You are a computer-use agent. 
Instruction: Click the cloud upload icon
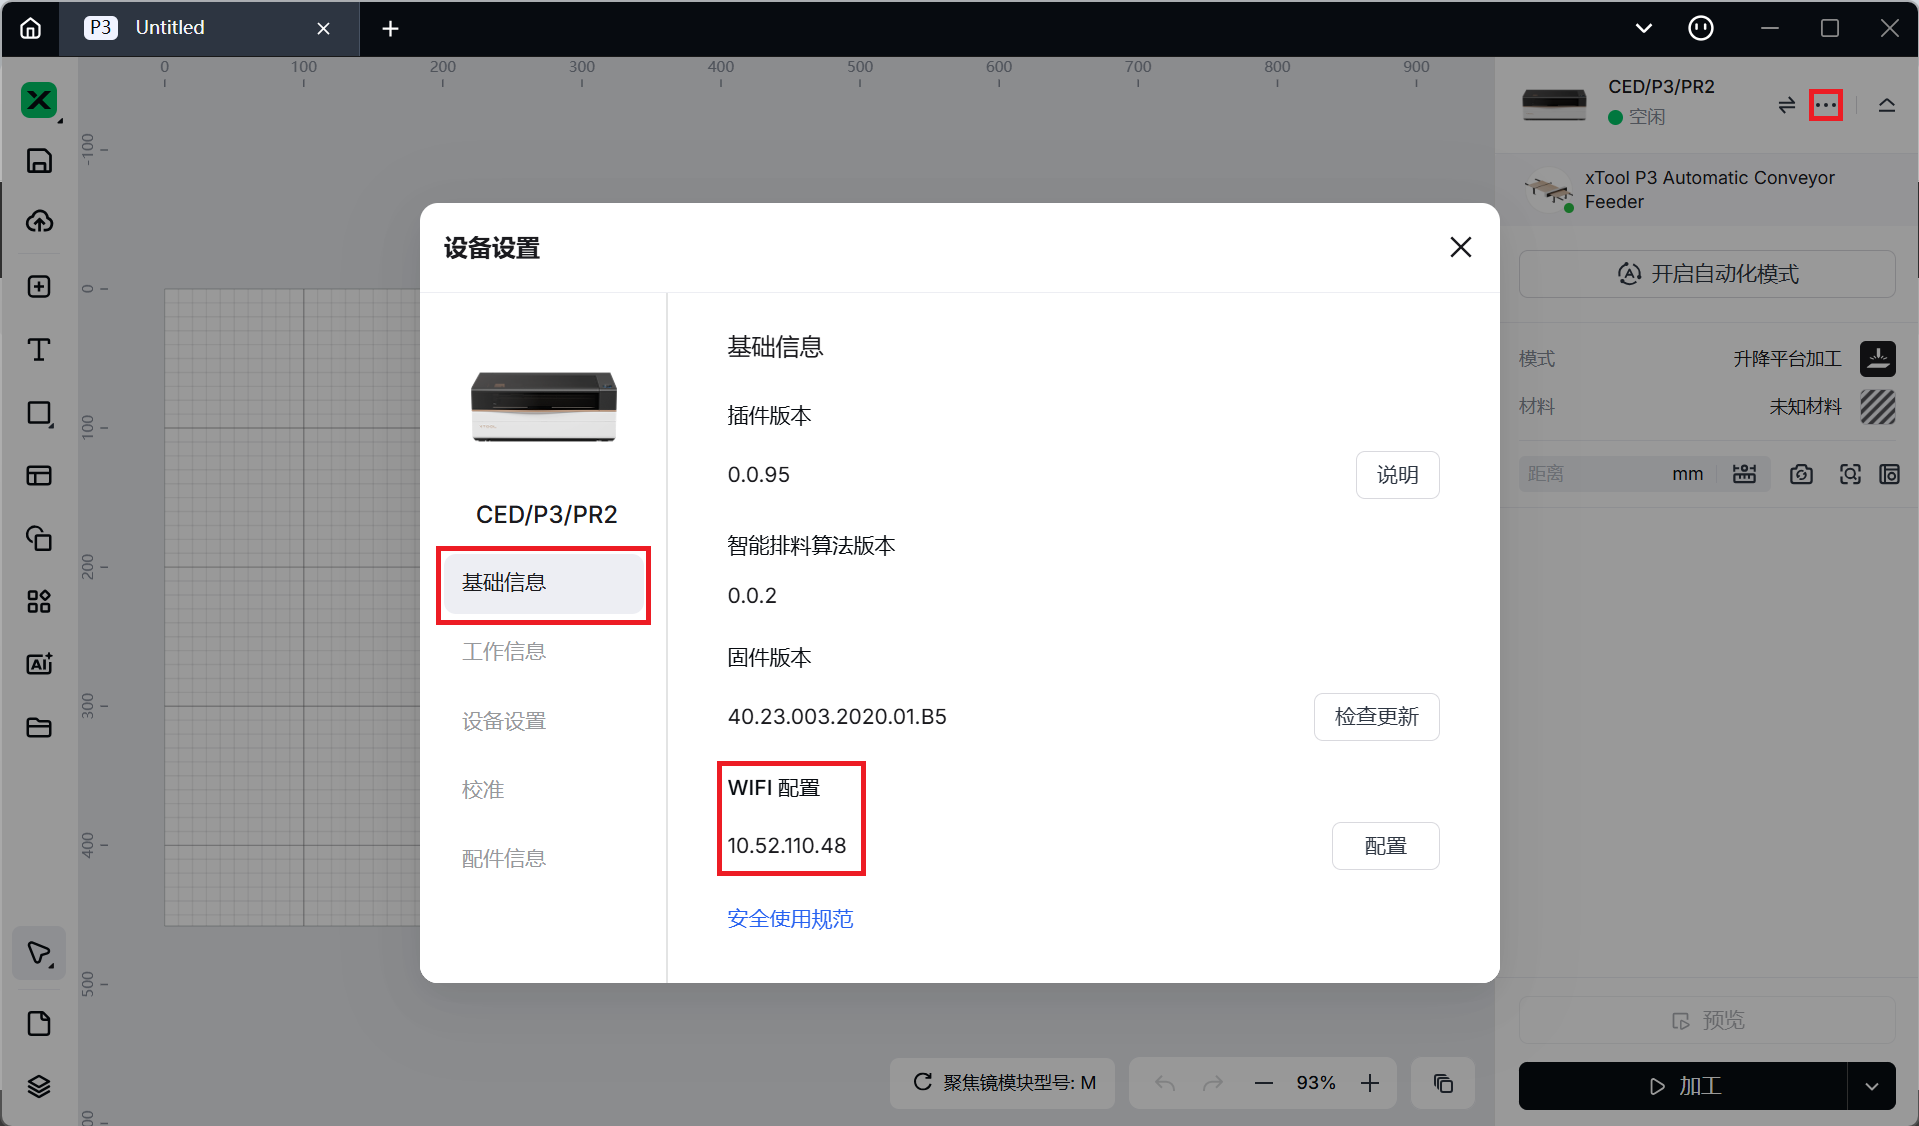[x=39, y=221]
